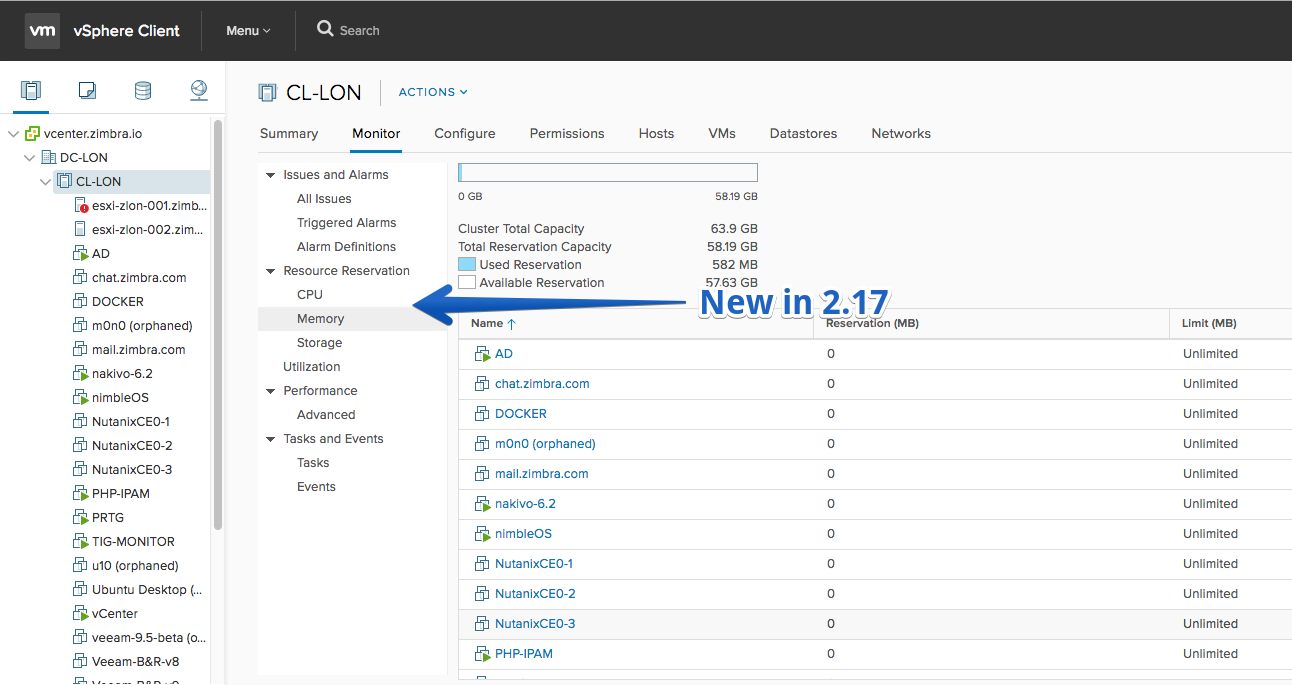Click nakivo-6.2 VM icon in tree

click(81, 374)
